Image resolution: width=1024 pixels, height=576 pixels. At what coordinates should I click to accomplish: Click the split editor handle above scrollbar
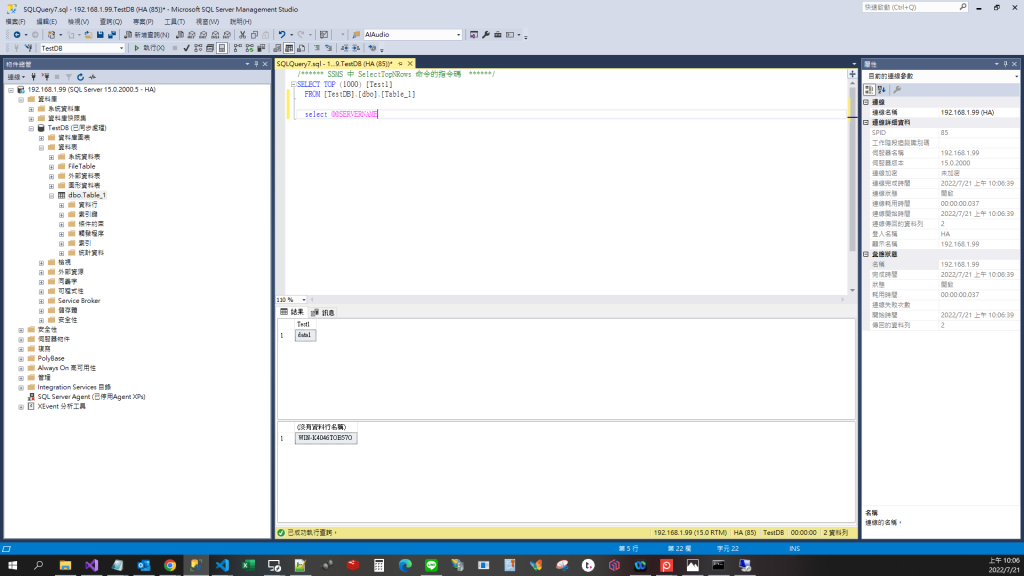point(852,74)
